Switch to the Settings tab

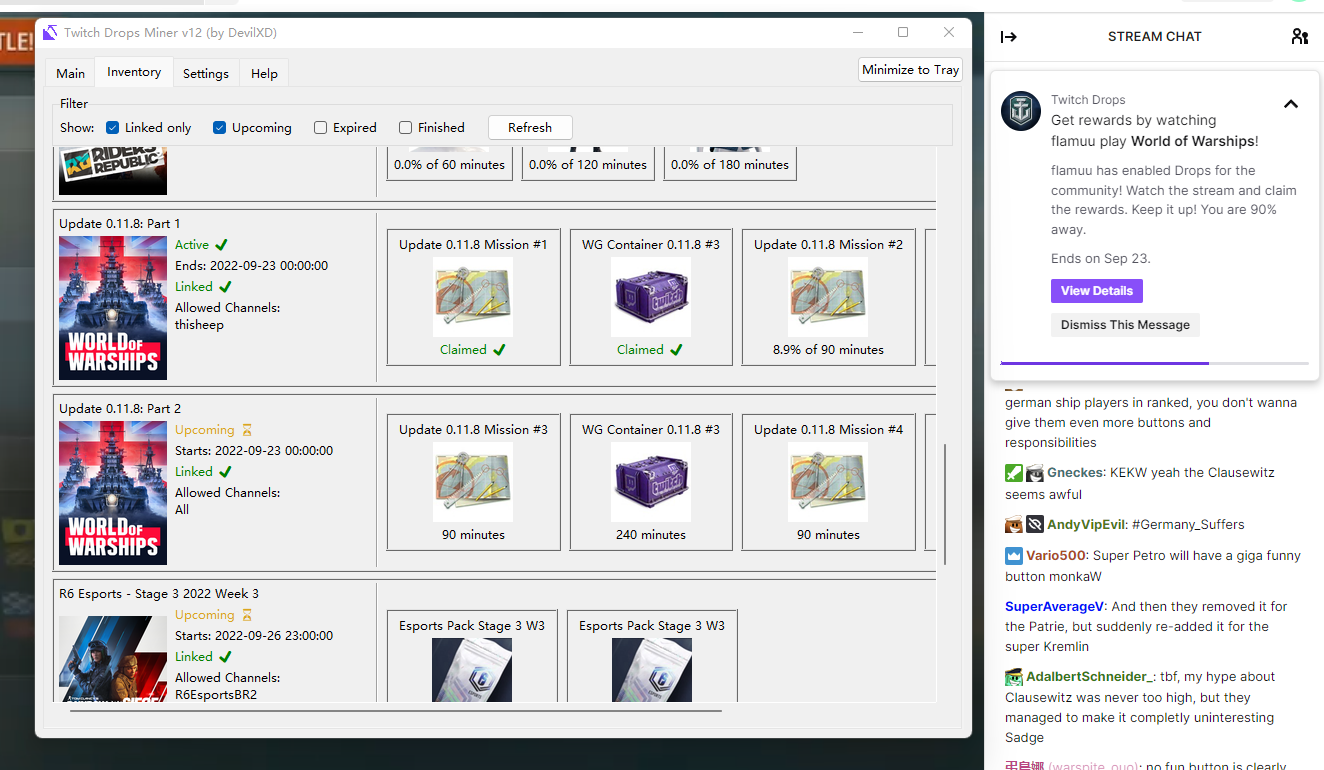tap(206, 72)
